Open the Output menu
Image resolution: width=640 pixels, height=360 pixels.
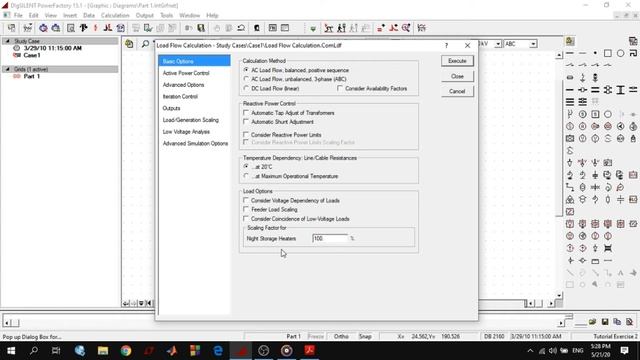coord(144,15)
